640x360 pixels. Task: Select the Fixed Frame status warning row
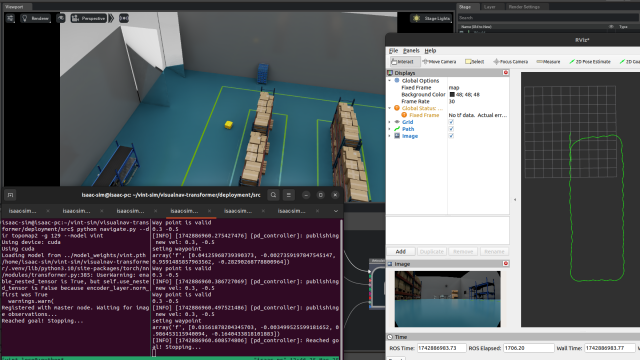click(448, 115)
